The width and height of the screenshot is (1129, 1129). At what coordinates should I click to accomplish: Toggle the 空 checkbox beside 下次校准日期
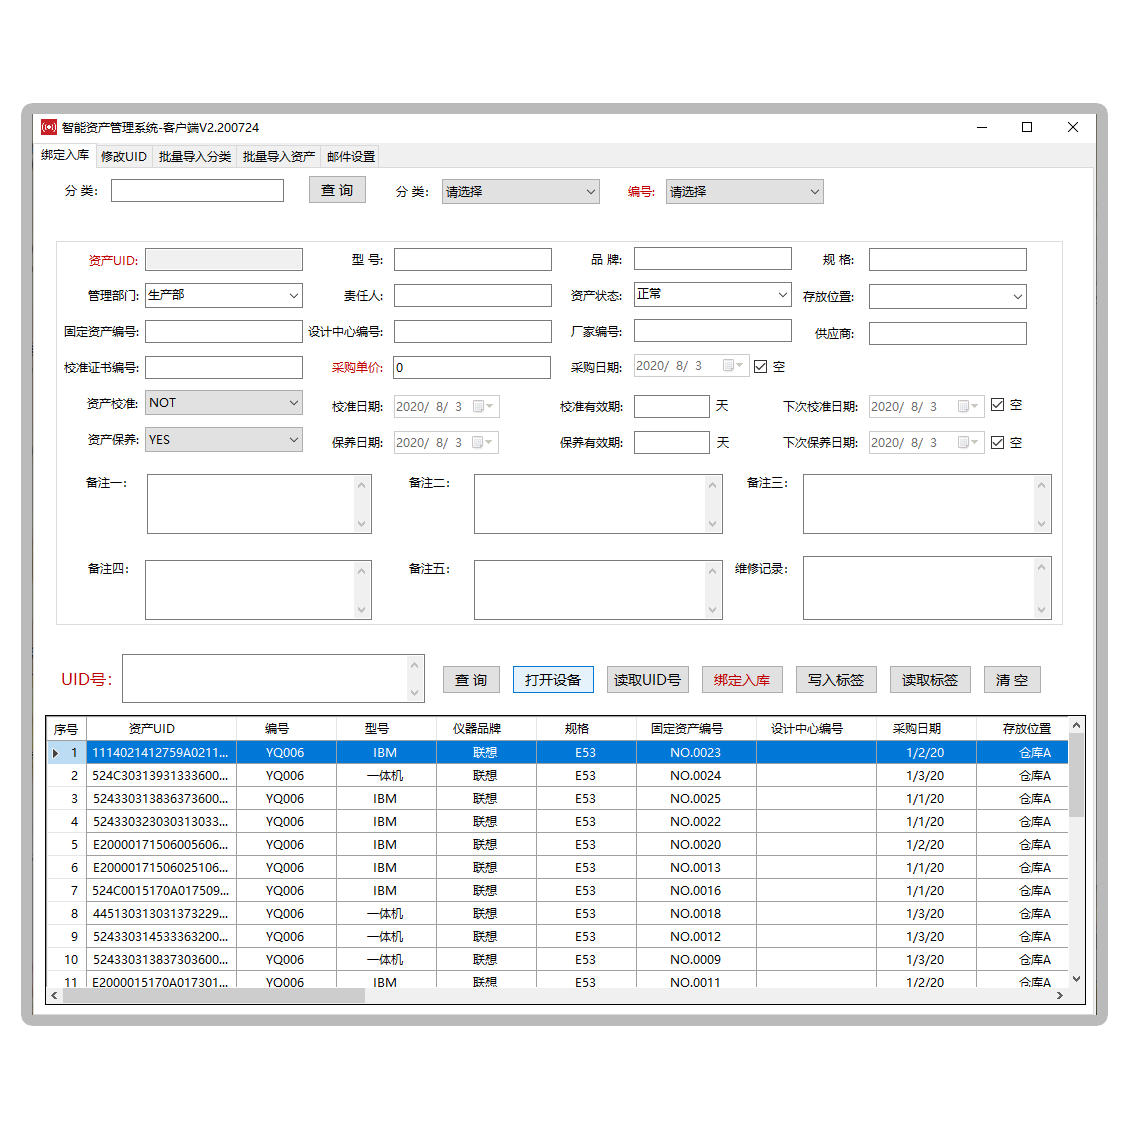[997, 405]
